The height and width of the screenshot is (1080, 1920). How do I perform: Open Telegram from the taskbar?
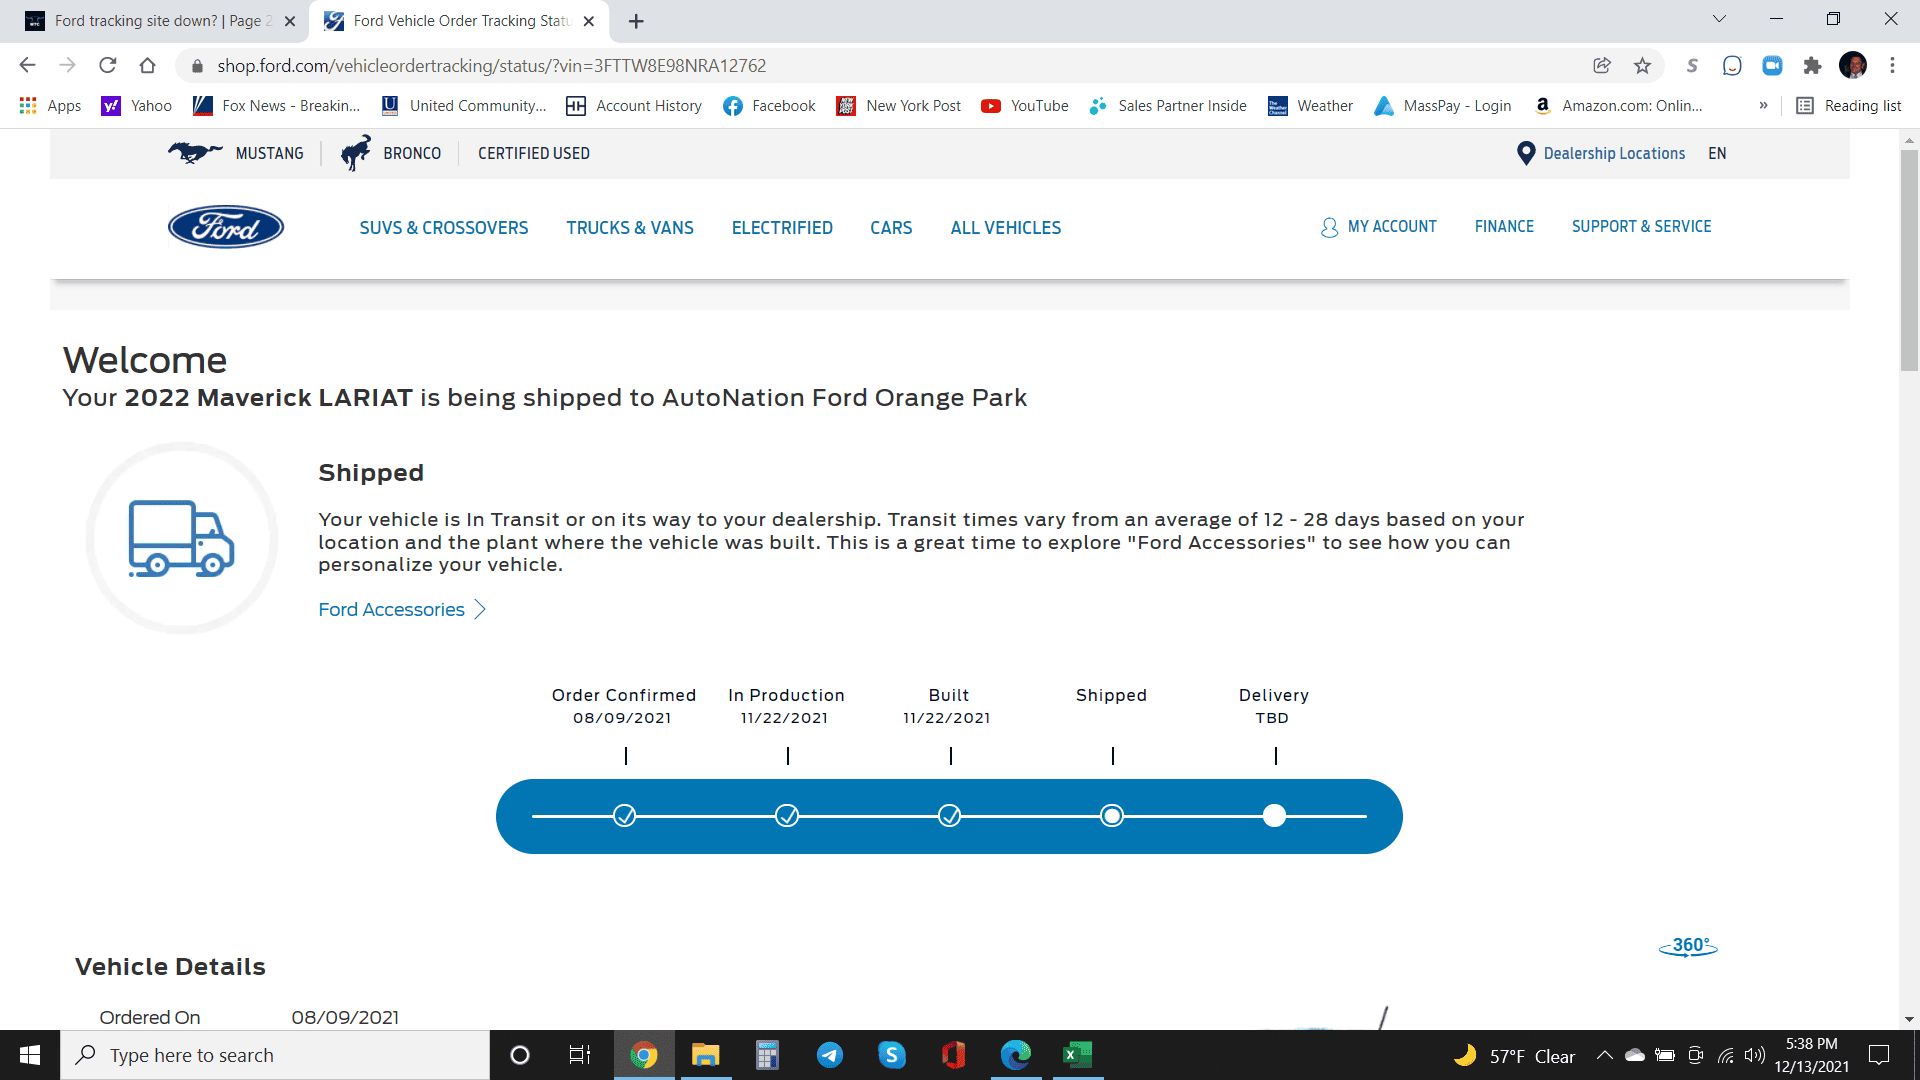830,1055
